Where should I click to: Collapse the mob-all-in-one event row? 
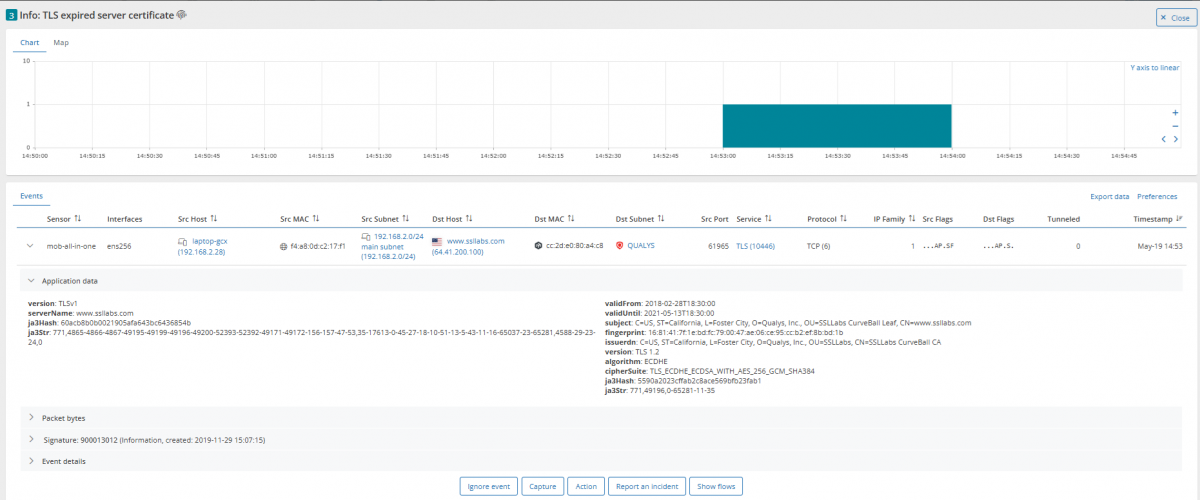click(x=31, y=245)
